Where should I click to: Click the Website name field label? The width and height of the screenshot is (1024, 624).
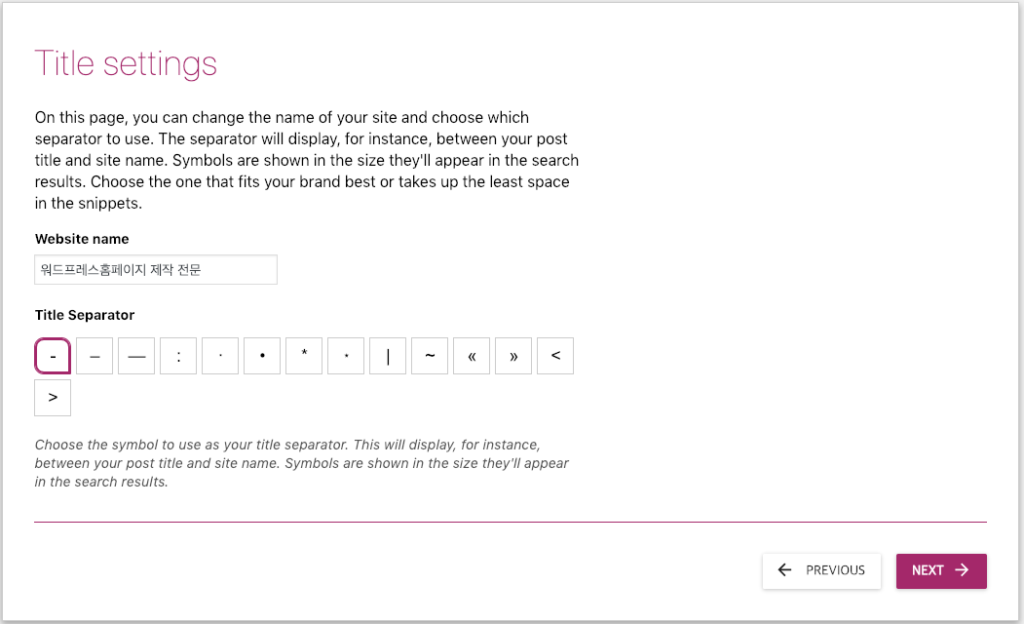82,239
